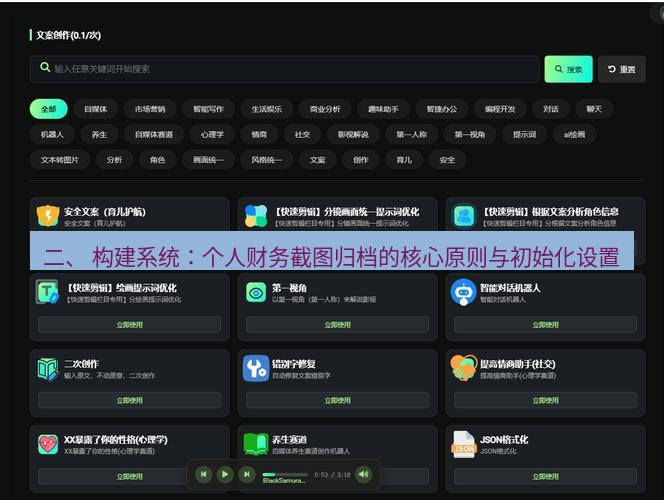Click the handshake heart icon of 提高情商助手
The image size is (664, 500).
[x=463, y=367]
